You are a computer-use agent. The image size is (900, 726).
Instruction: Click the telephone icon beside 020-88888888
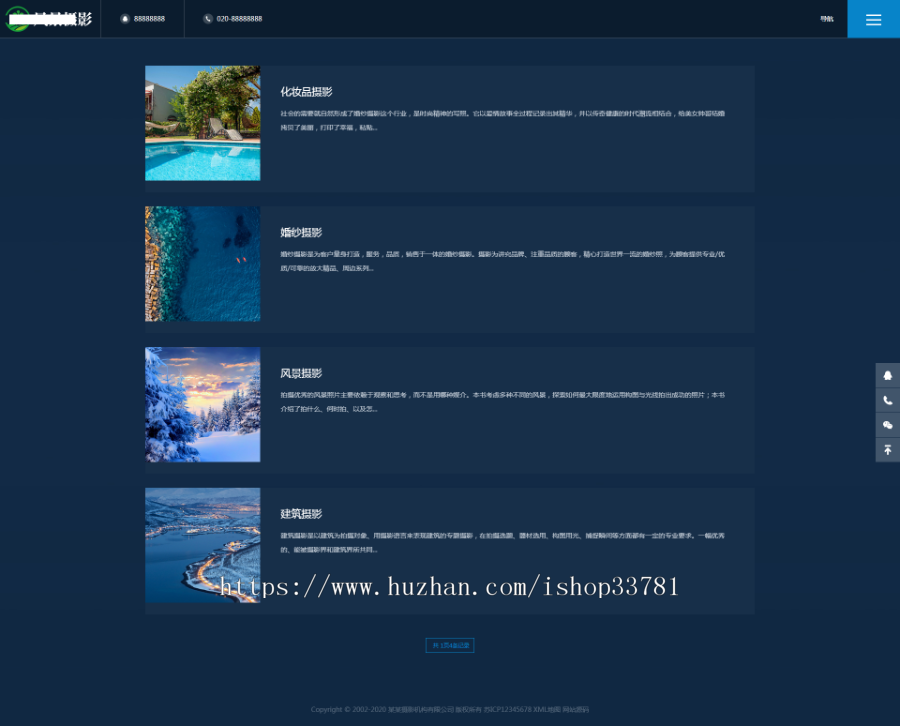tap(209, 18)
